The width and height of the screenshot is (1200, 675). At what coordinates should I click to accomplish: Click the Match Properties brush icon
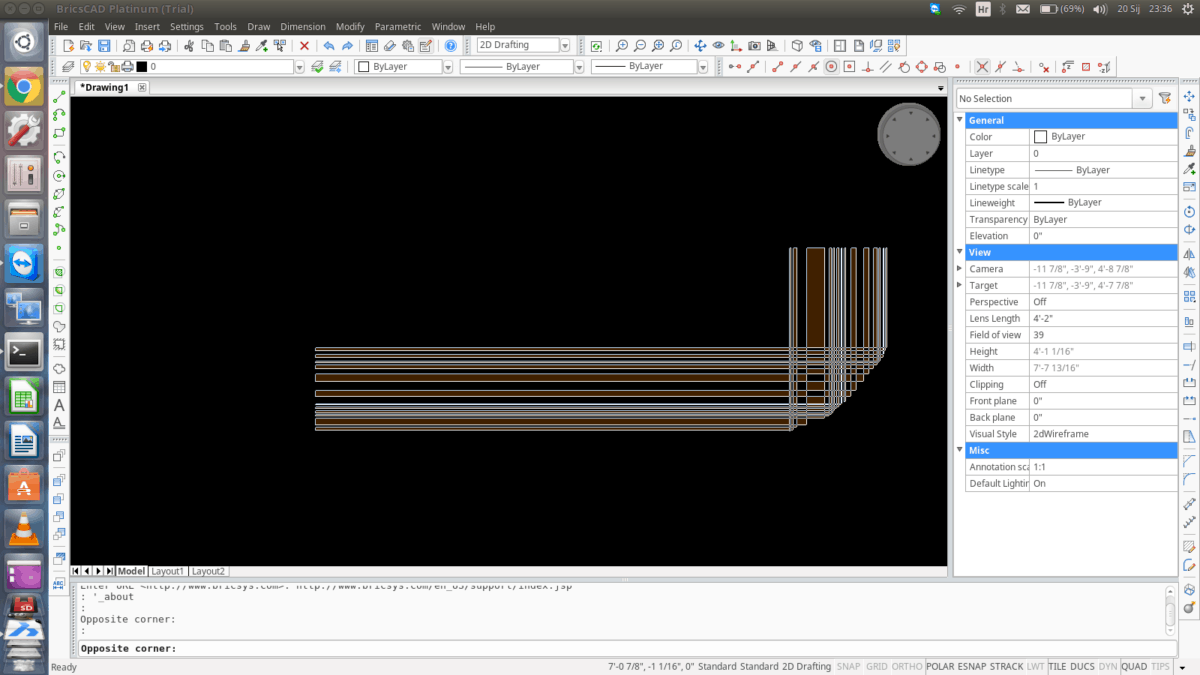coord(244,46)
